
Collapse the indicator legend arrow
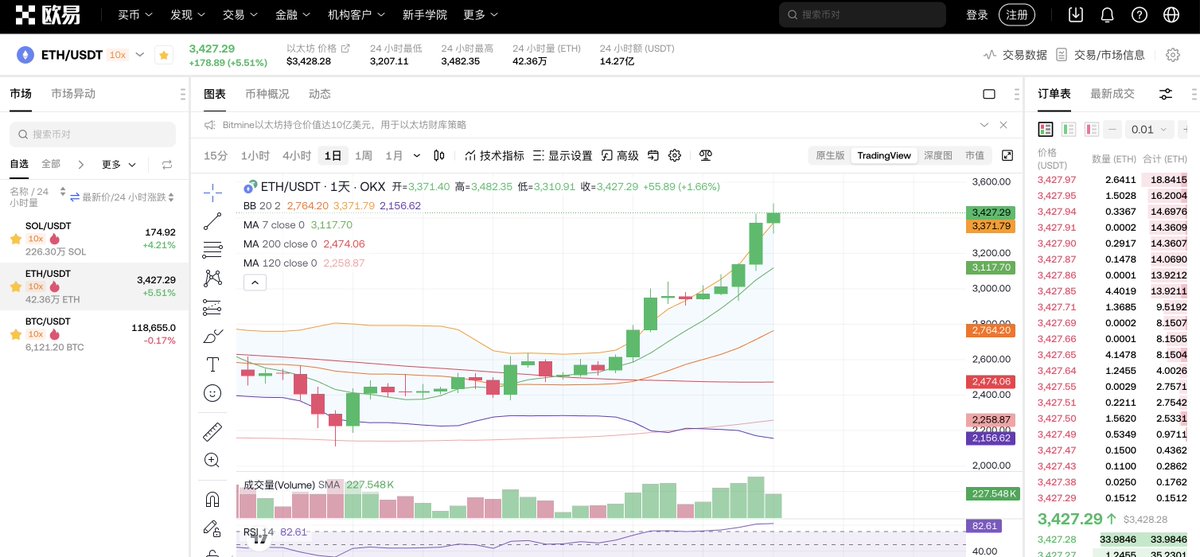(x=254, y=283)
